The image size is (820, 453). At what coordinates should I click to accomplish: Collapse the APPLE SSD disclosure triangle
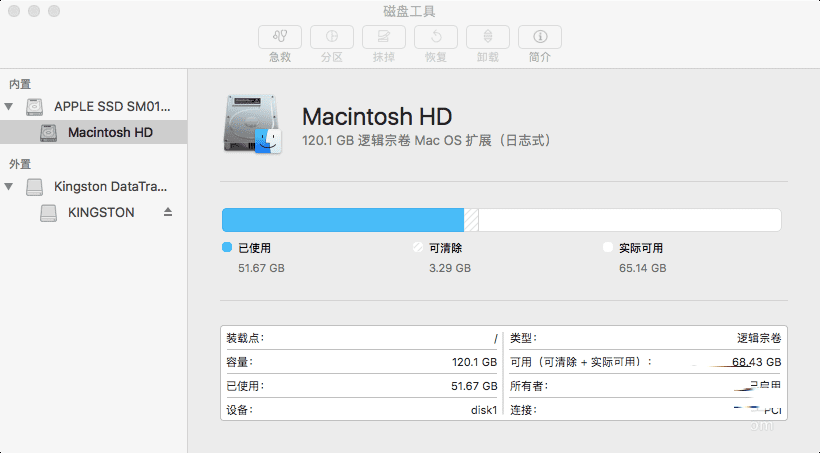(x=10, y=106)
